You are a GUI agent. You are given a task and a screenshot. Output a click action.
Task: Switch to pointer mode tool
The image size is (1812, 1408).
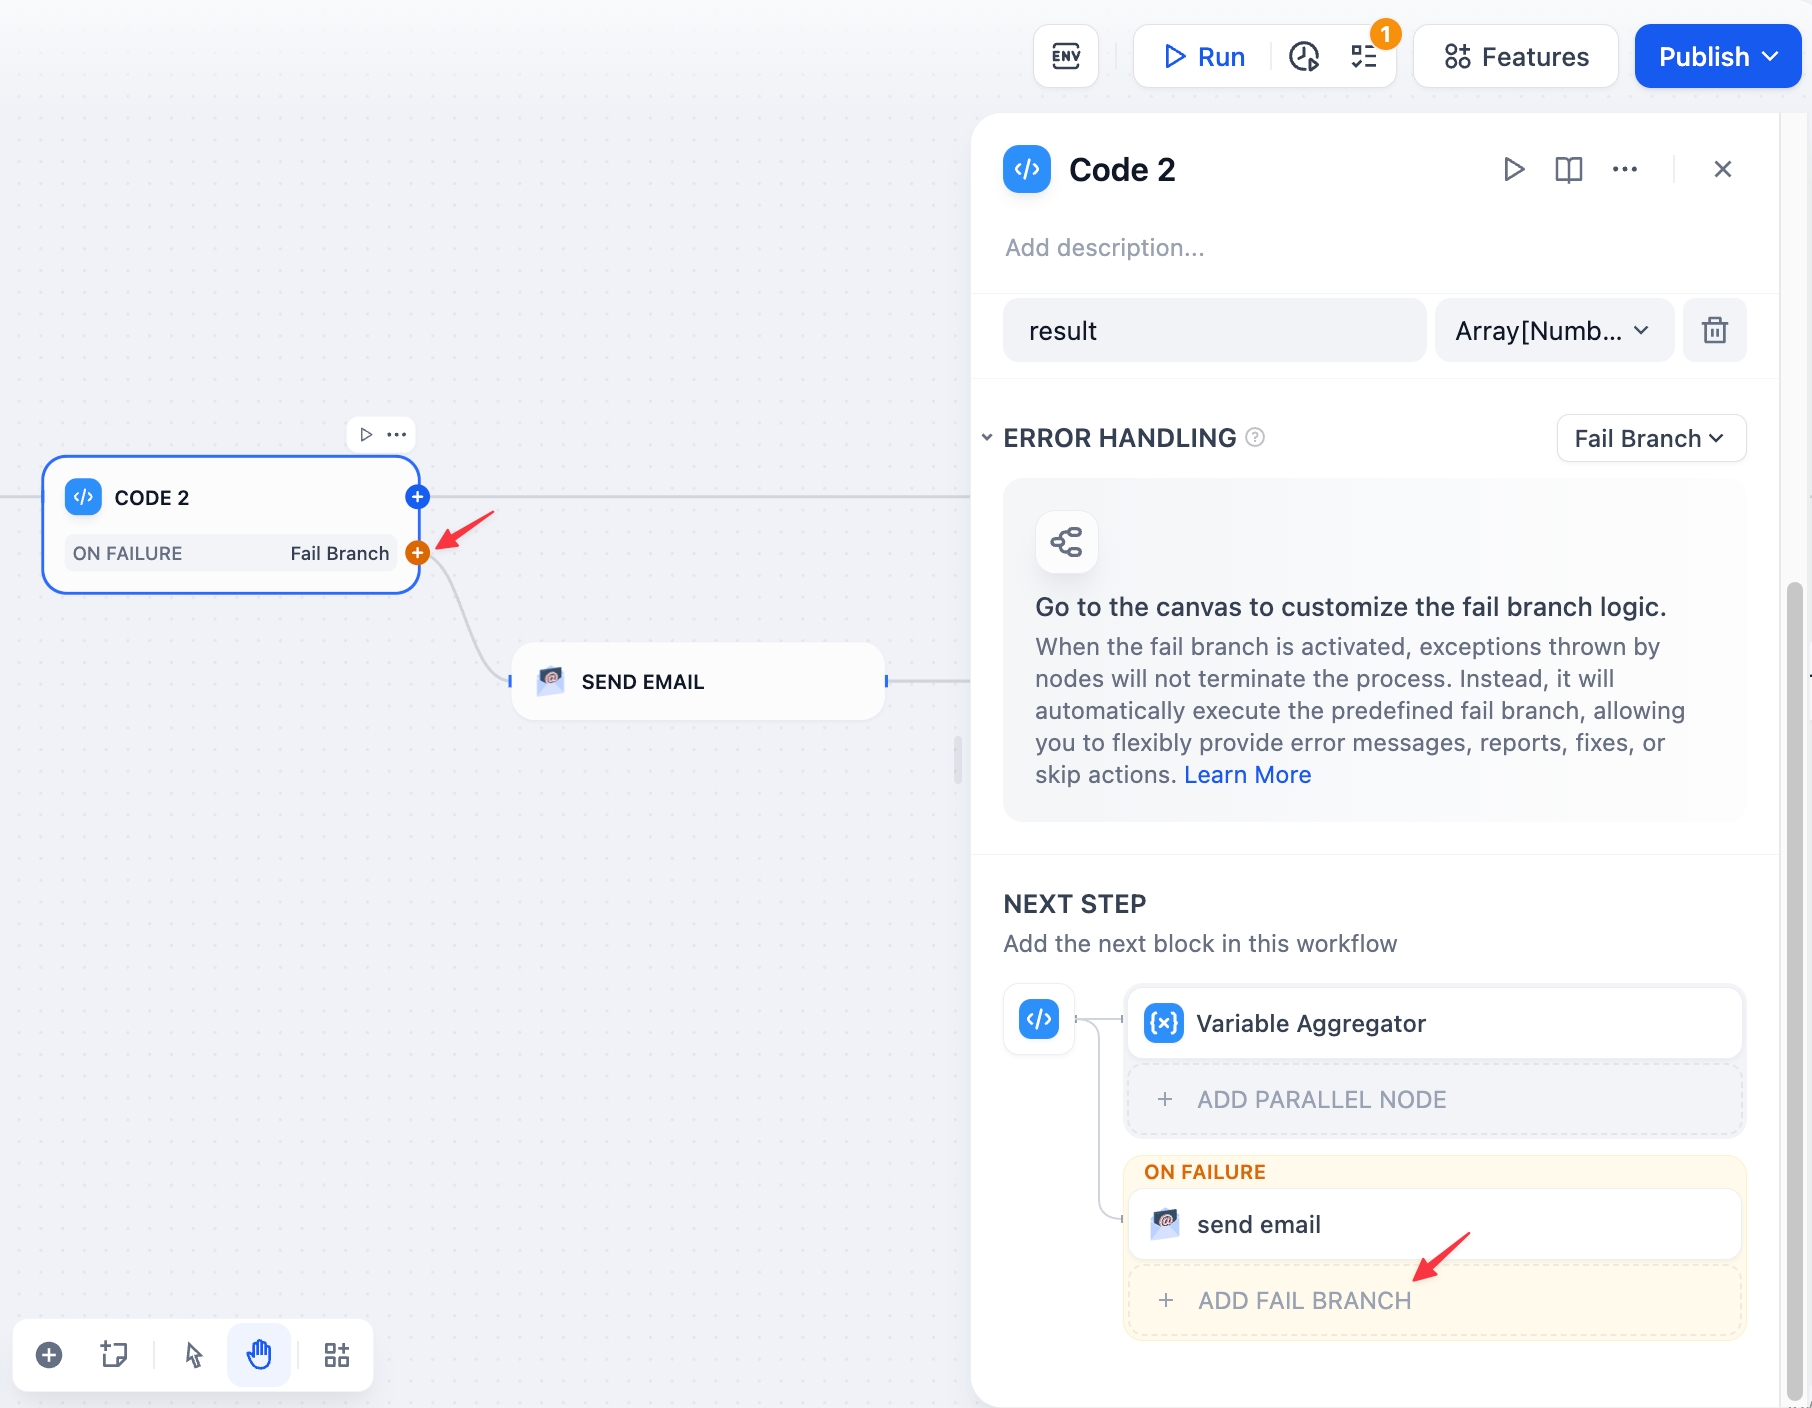point(194,1355)
